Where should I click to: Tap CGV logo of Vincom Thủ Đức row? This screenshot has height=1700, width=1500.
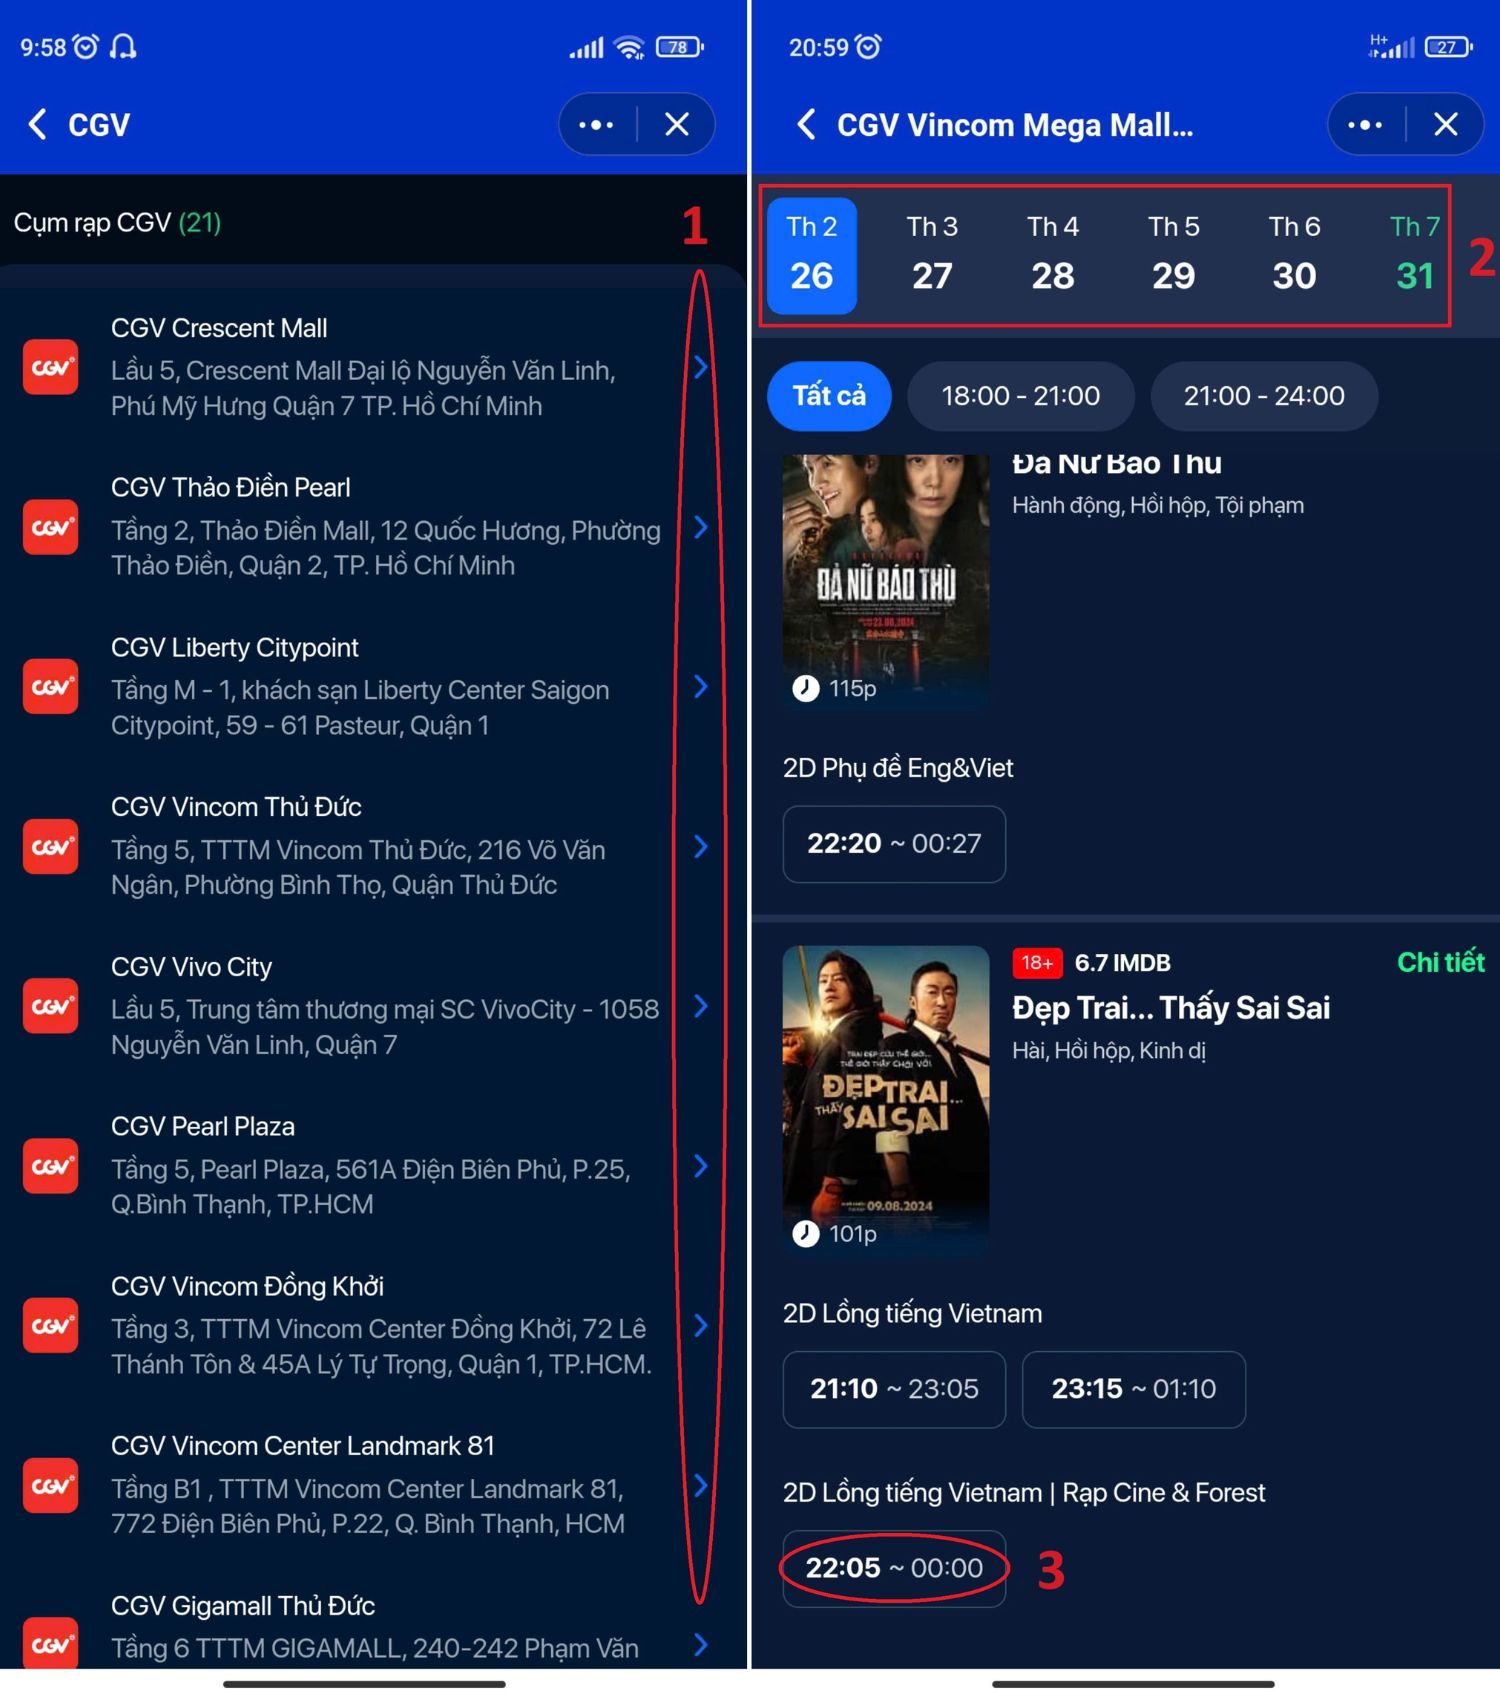(x=51, y=847)
